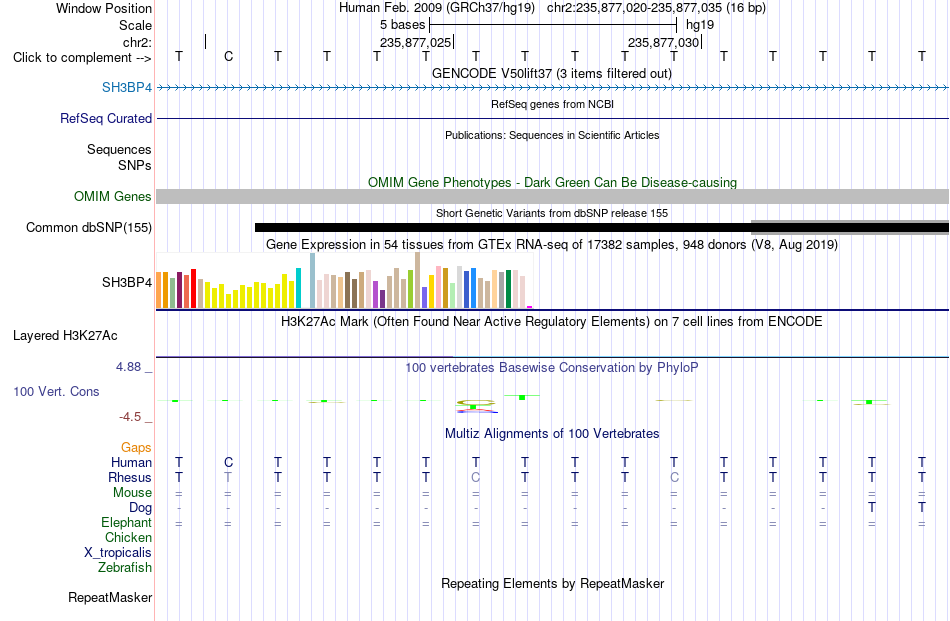
Task: Click the Gaps alignment label
Action: click(136, 447)
